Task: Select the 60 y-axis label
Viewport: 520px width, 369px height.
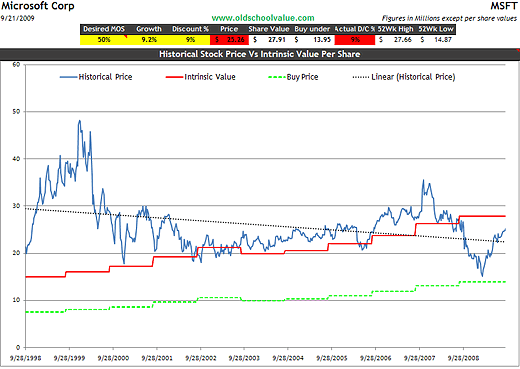Action: [x=16, y=64]
